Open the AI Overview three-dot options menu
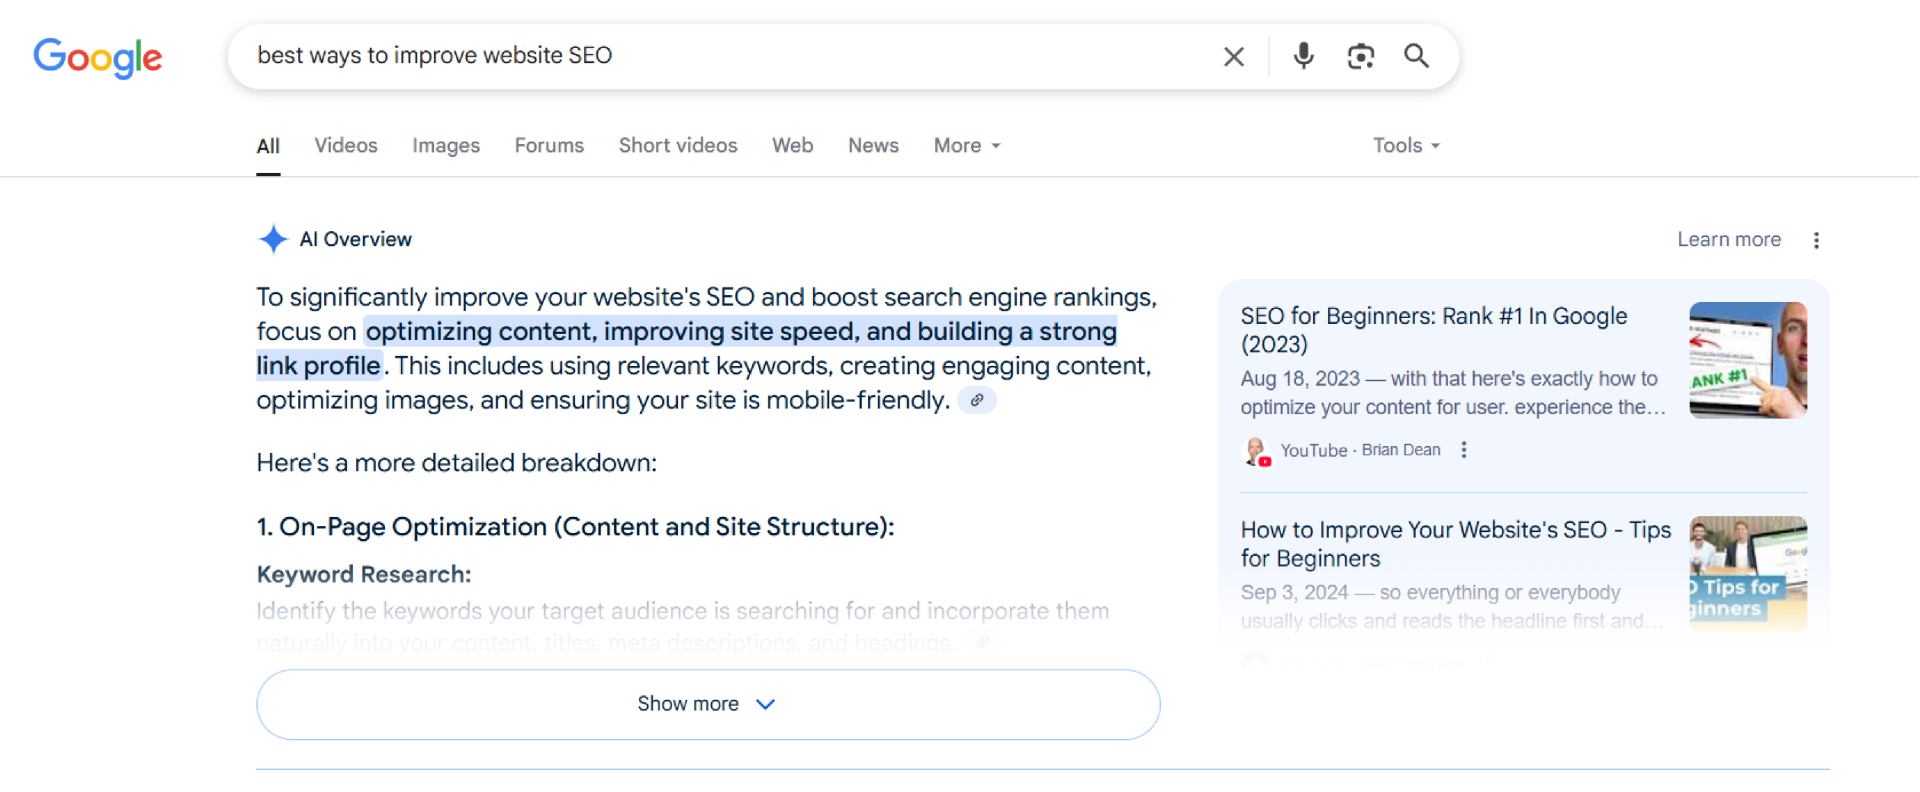This screenshot has height=792, width=1920. coord(1816,240)
